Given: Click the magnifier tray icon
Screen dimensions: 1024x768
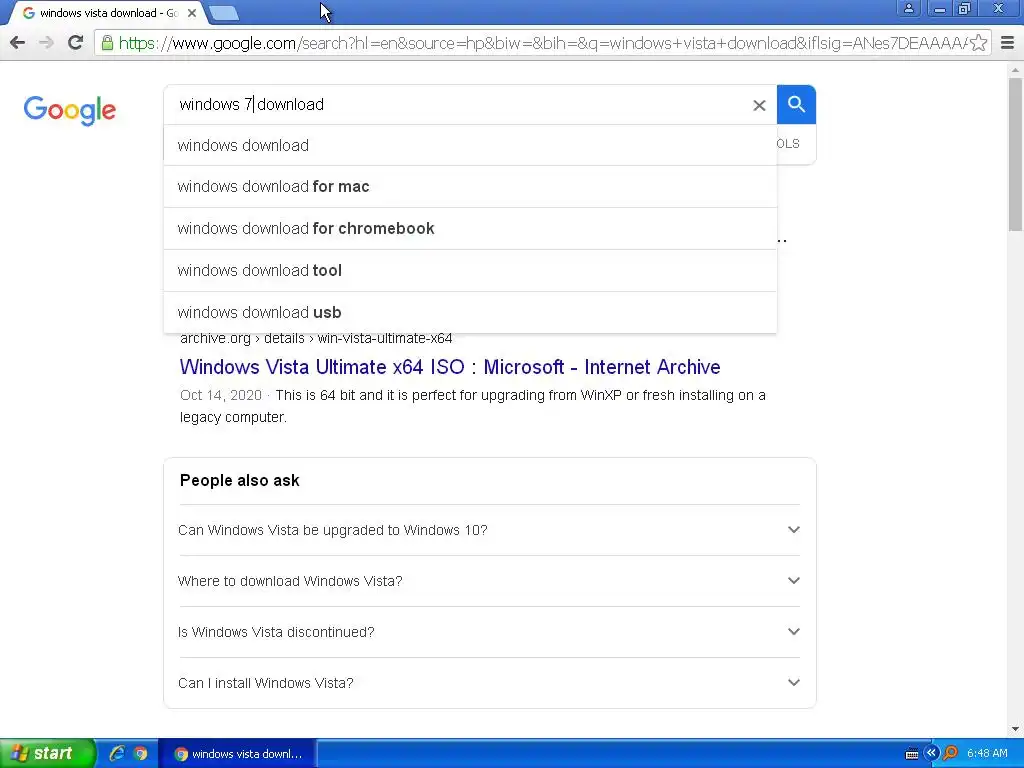Looking at the screenshot, I should tap(950, 753).
